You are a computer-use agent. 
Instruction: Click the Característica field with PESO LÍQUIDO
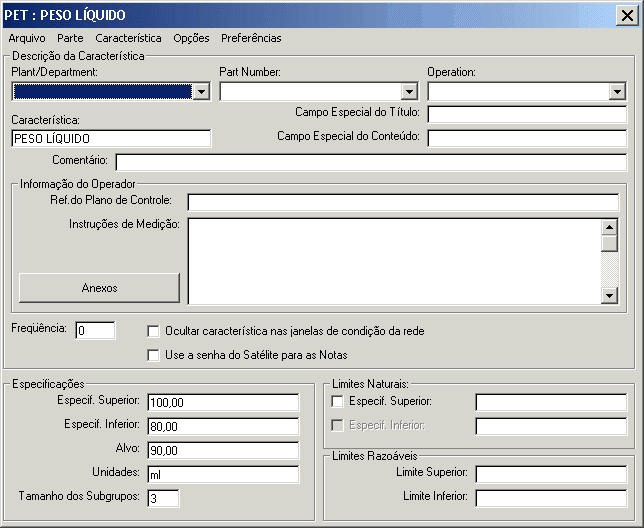click(111, 138)
